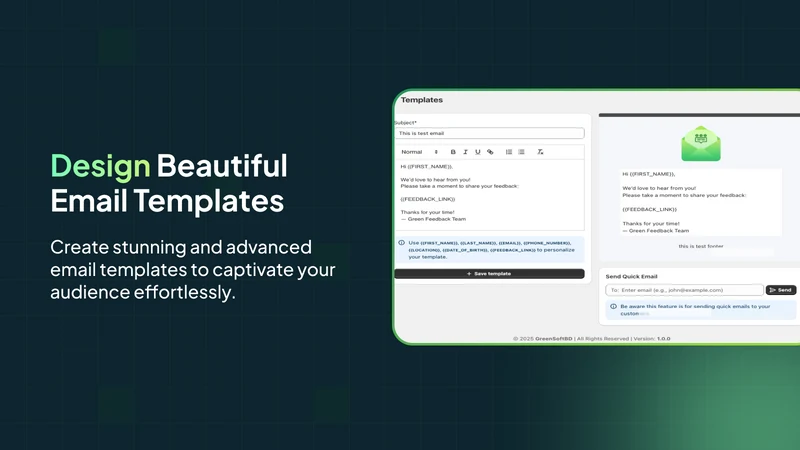Image resolution: width=800 pixels, height=450 pixels.
Task: Click 'Design Beautiful Email Templates' headline
Action: tap(169, 183)
